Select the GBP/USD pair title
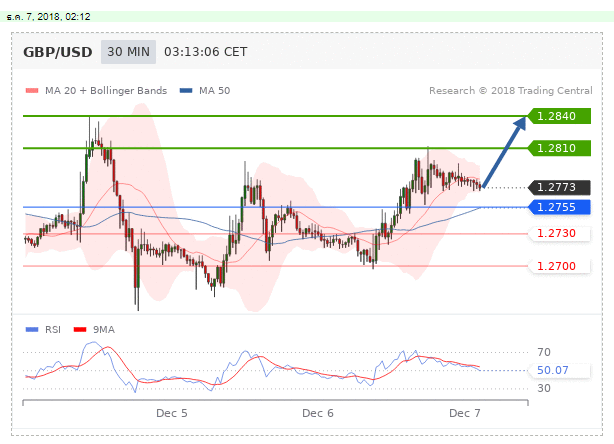614x444 pixels. 58,52
